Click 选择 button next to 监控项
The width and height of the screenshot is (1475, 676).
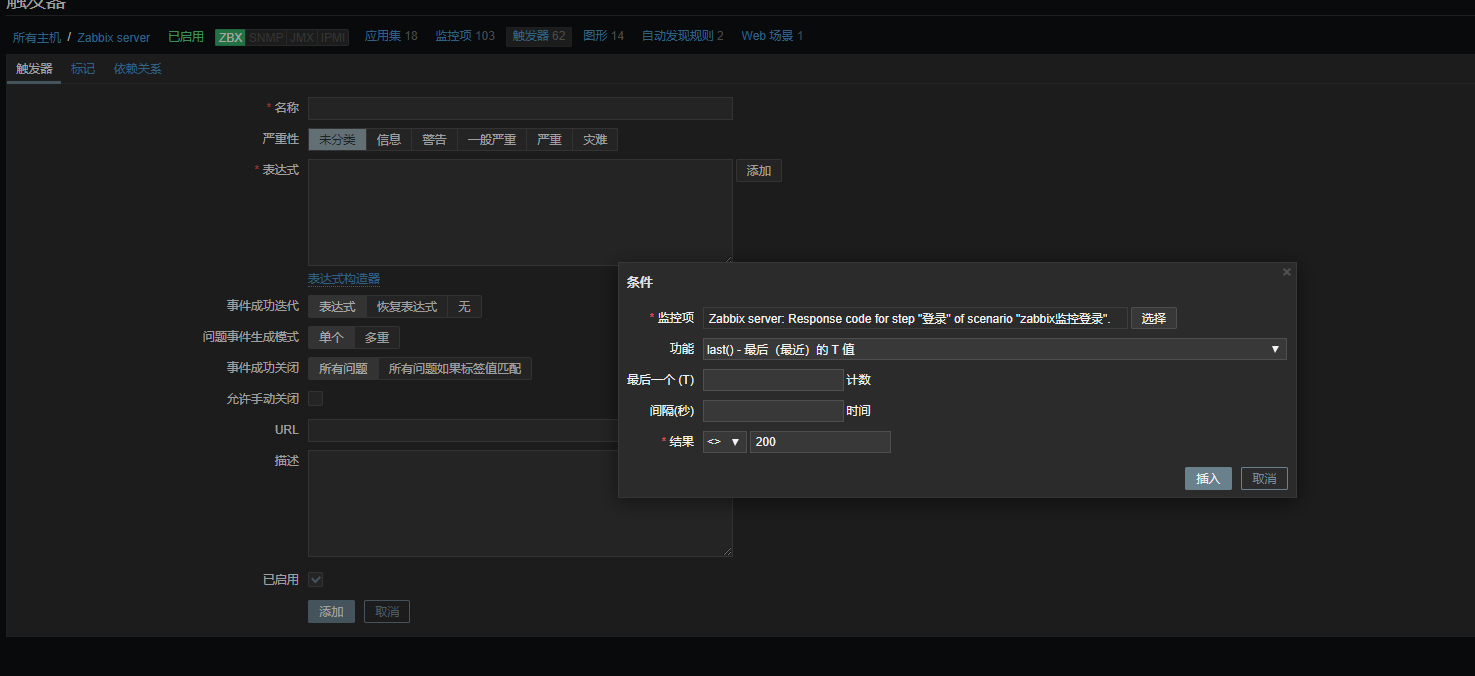click(x=1153, y=318)
